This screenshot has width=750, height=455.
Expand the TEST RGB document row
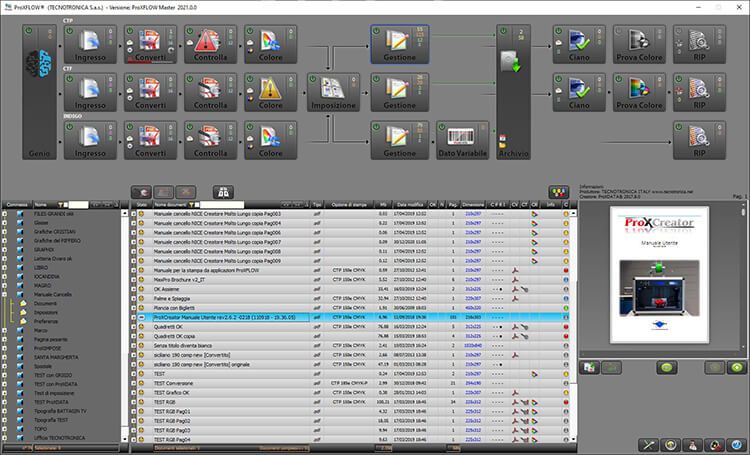point(134,402)
